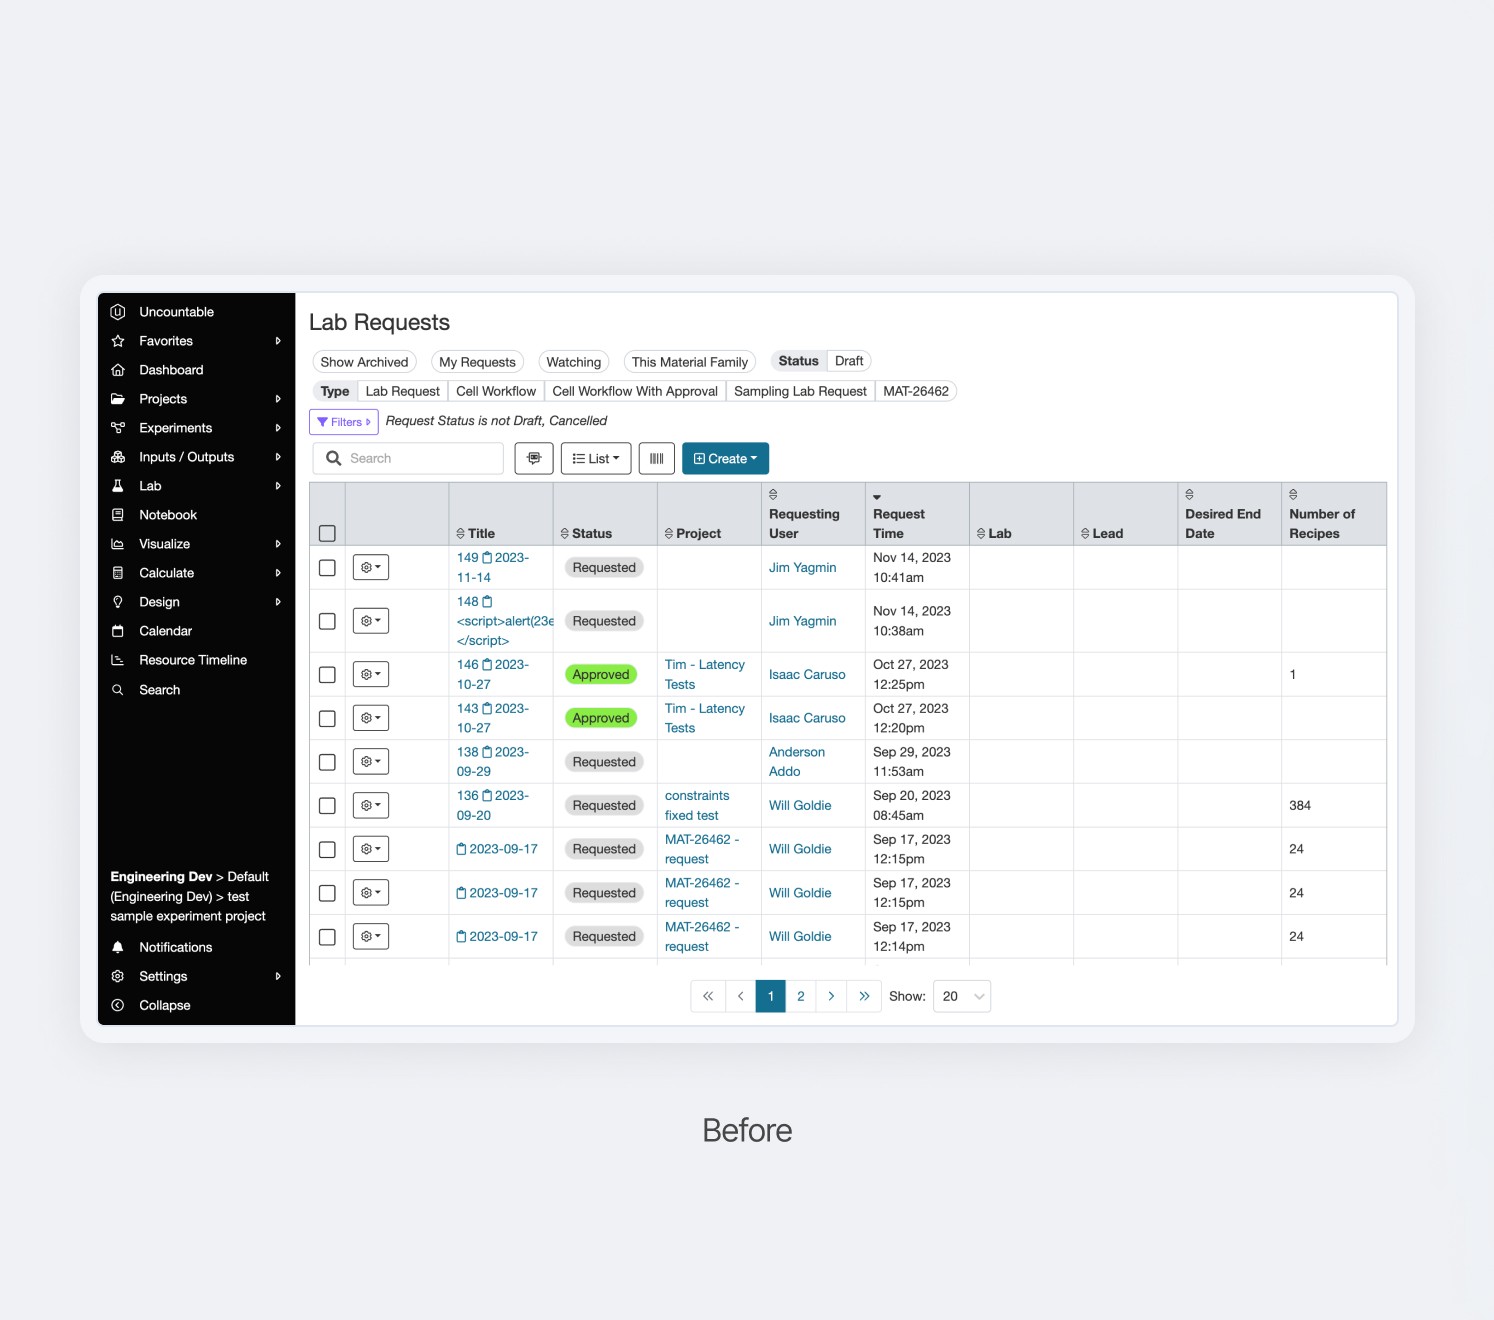Check the row 138 2023-09-29 checkbox

[x=327, y=762]
